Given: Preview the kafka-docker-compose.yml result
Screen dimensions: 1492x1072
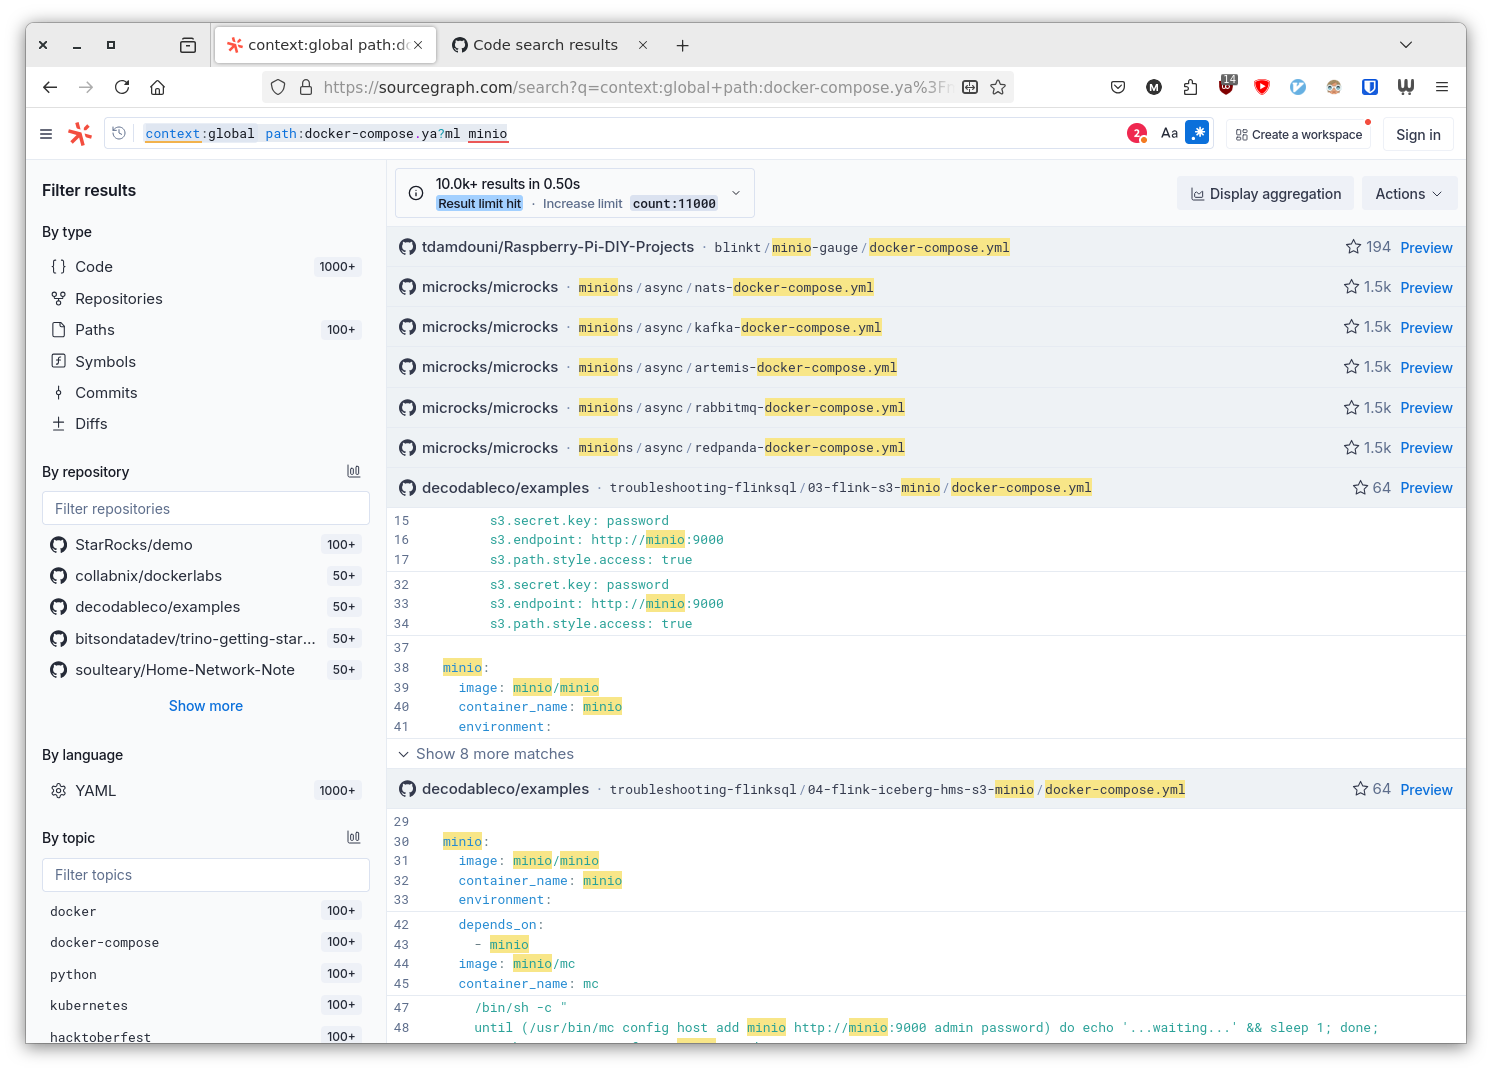Looking at the screenshot, I should [x=1426, y=328].
